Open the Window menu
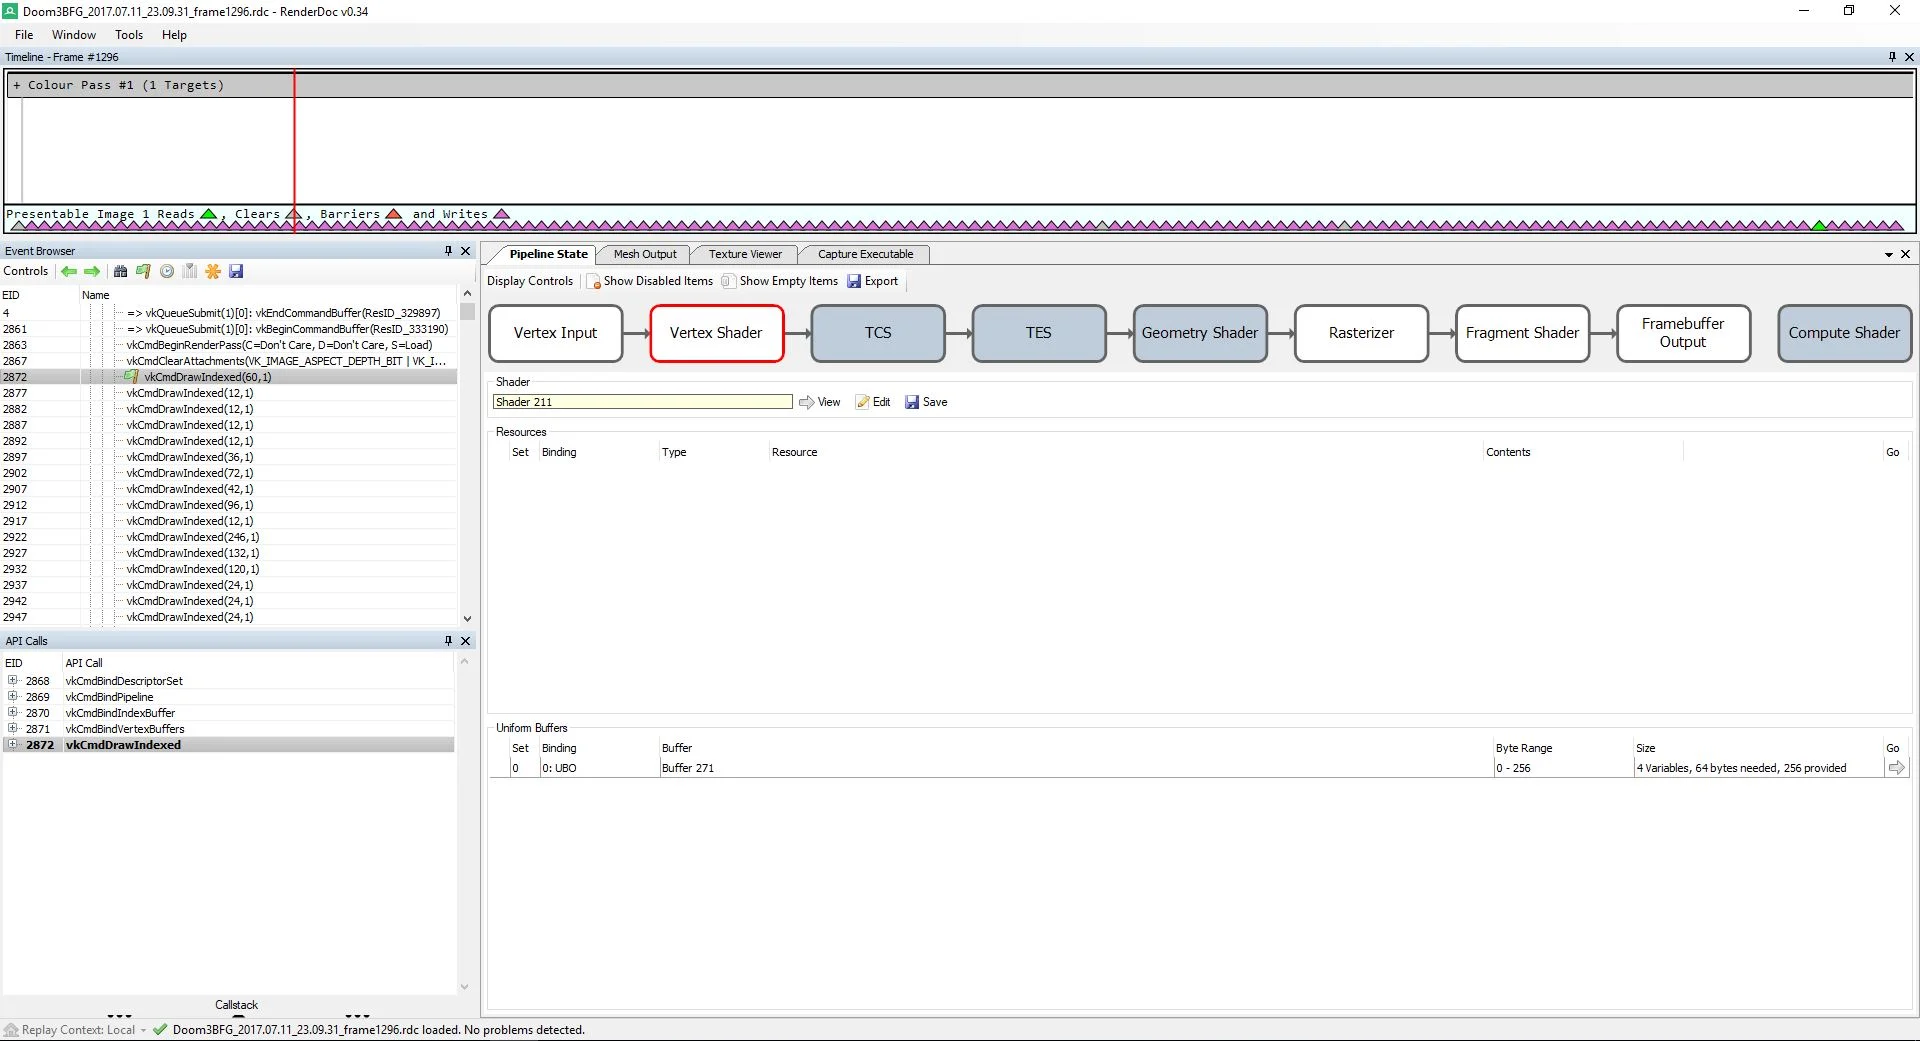The width and height of the screenshot is (1920, 1041). (74, 35)
